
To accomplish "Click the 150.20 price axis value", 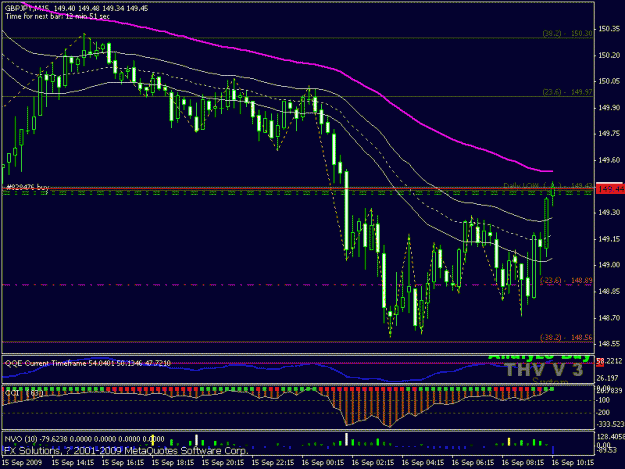I will pos(609,55).
